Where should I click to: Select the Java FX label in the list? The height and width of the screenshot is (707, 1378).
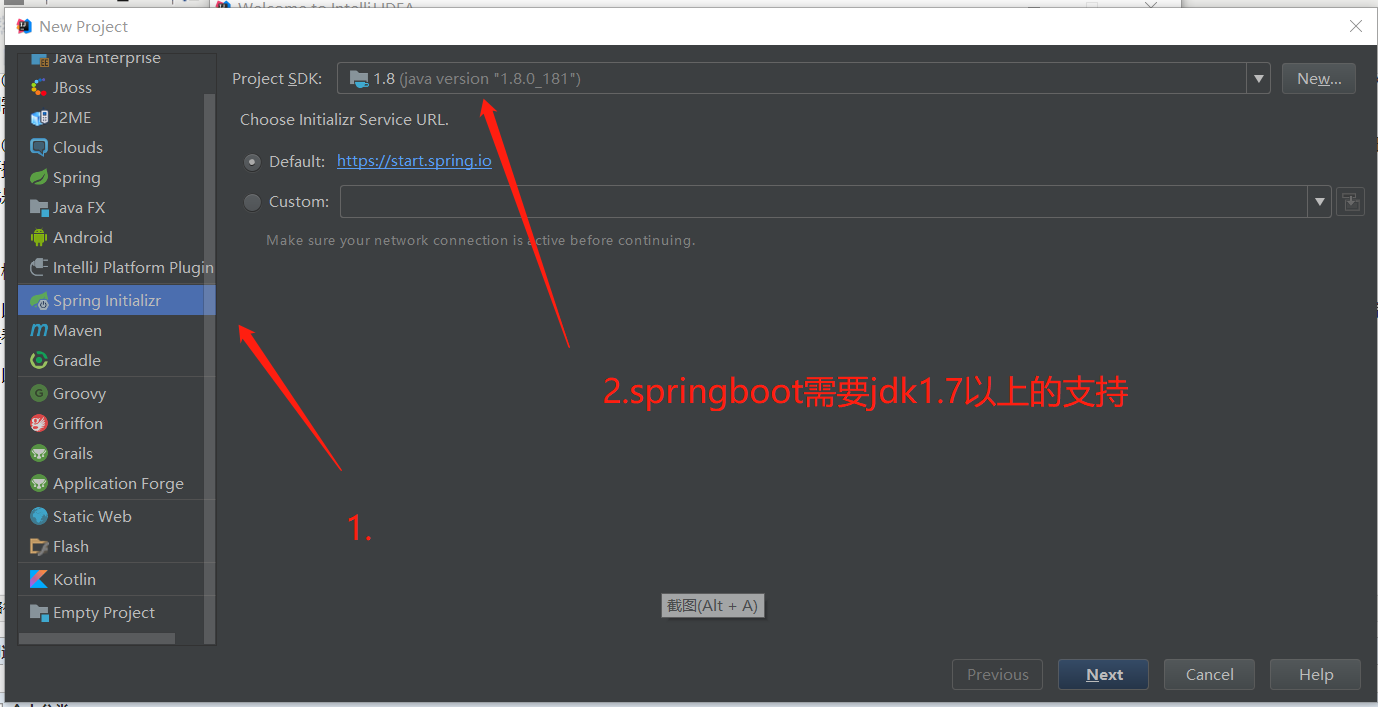(x=79, y=208)
